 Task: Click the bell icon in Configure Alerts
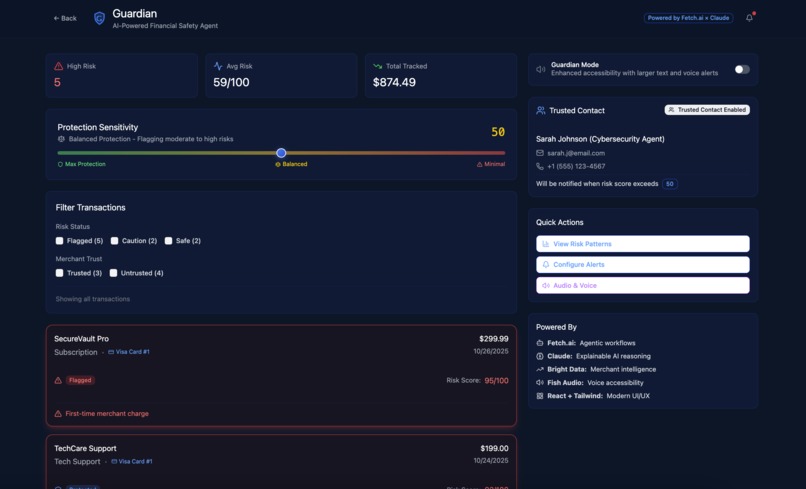coord(546,264)
